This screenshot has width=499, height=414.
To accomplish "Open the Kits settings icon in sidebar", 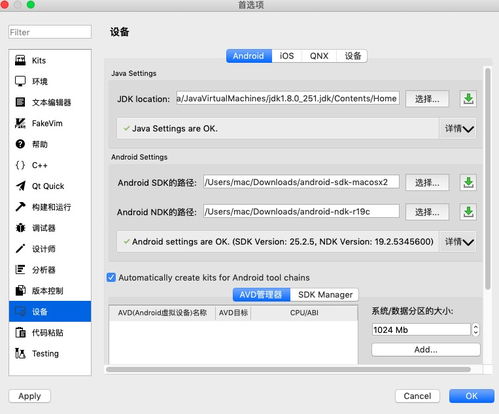I will [20, 60].
